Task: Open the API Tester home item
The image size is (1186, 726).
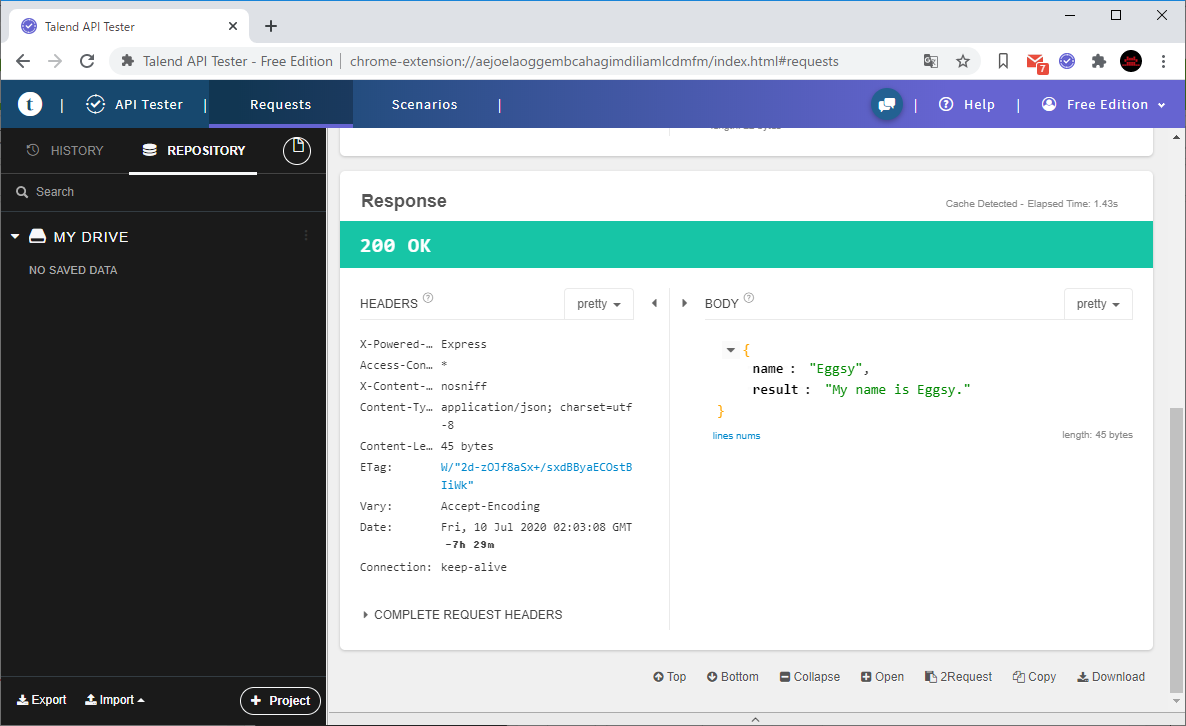Action: (135, 104)
